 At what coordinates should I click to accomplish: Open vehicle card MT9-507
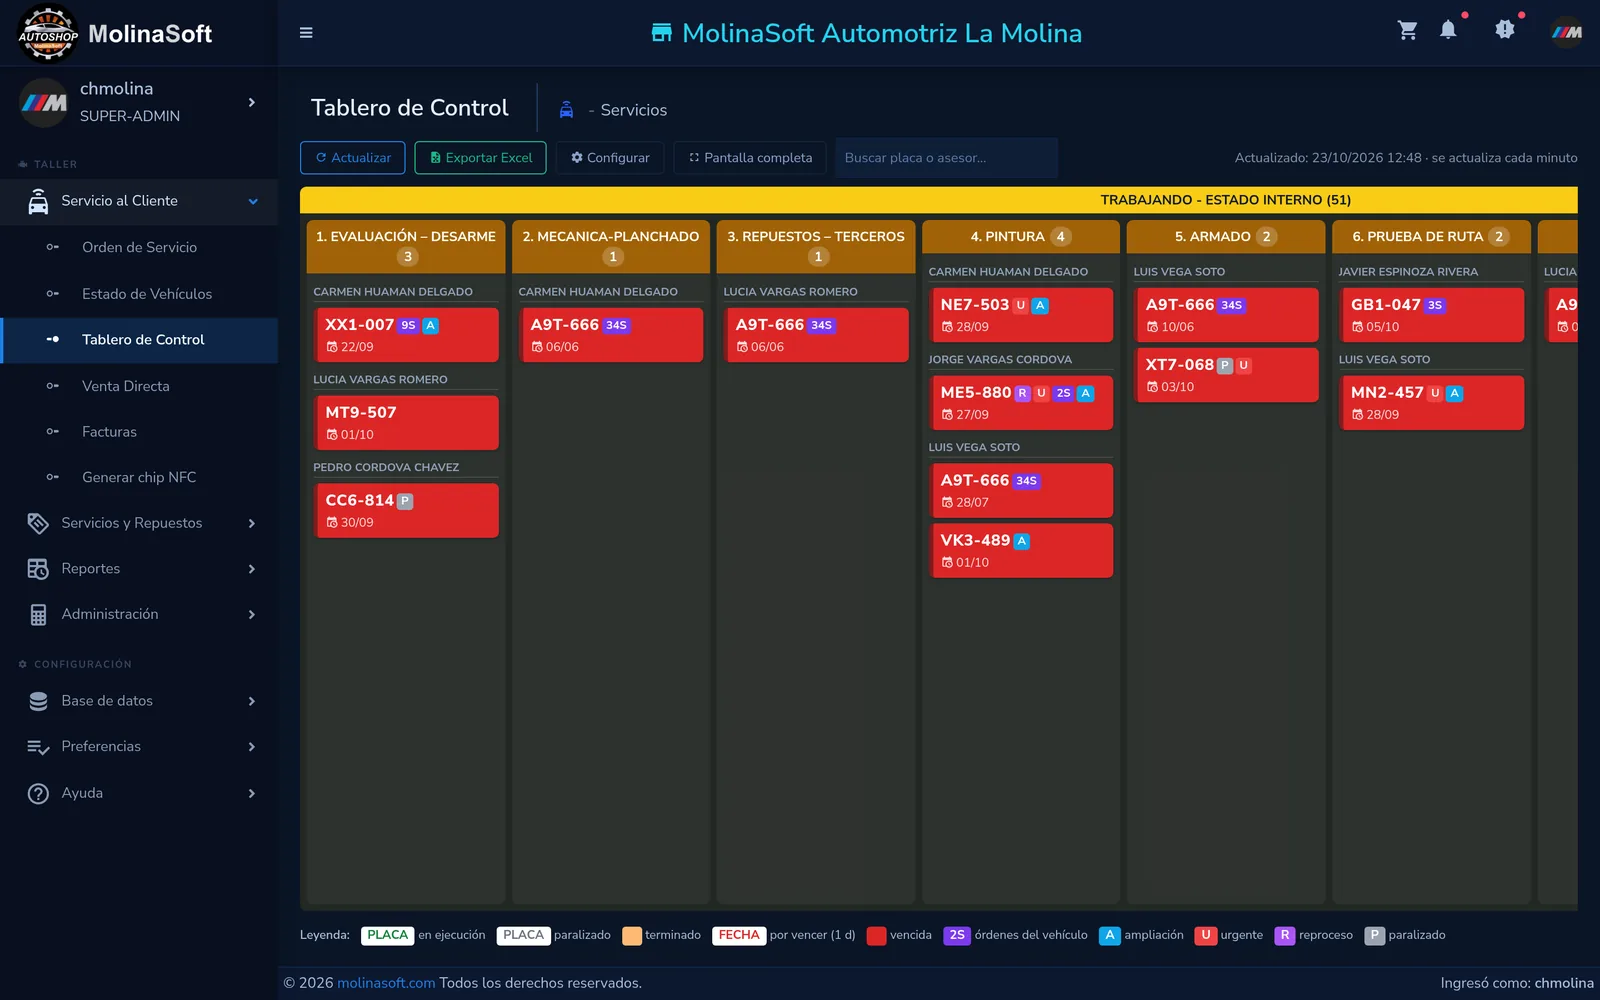pos(405,423)
